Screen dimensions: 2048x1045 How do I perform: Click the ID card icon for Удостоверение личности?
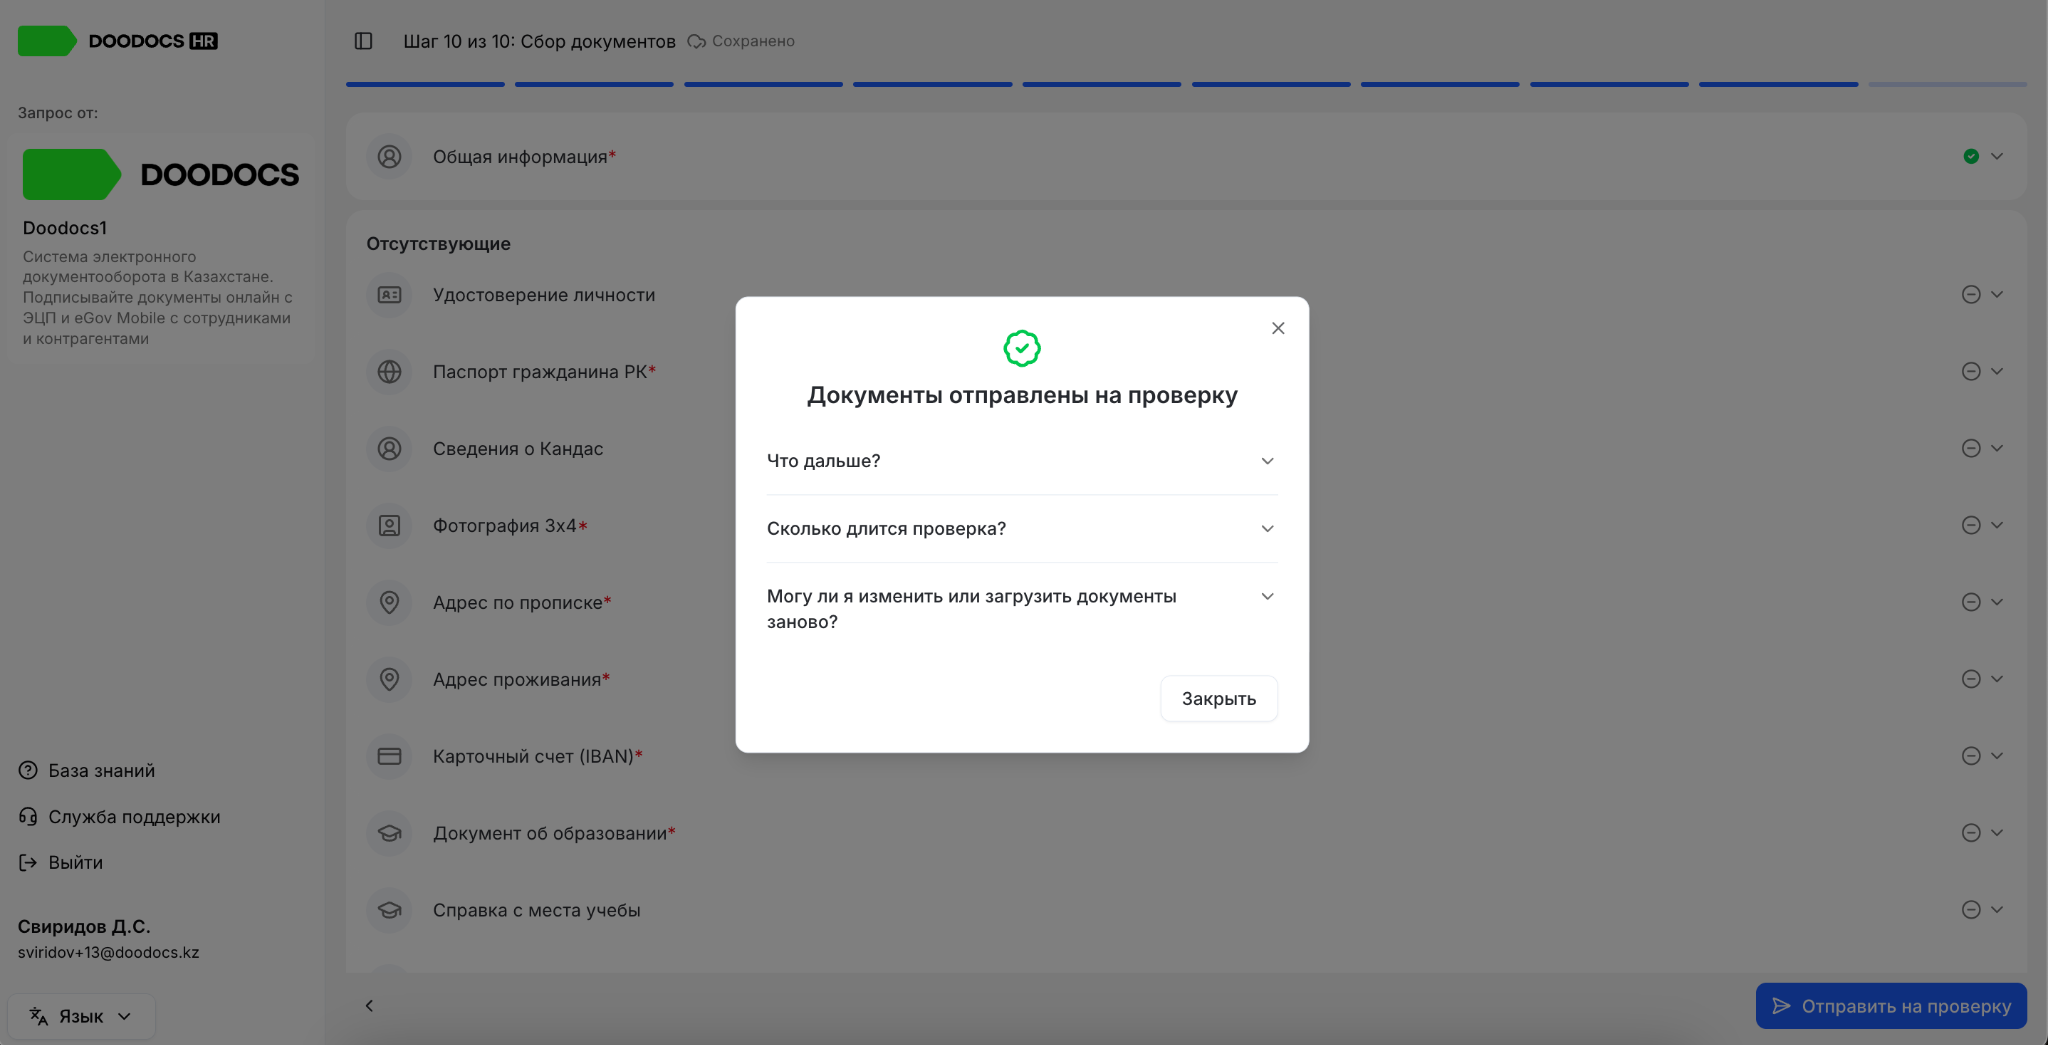tap(389, 295)
